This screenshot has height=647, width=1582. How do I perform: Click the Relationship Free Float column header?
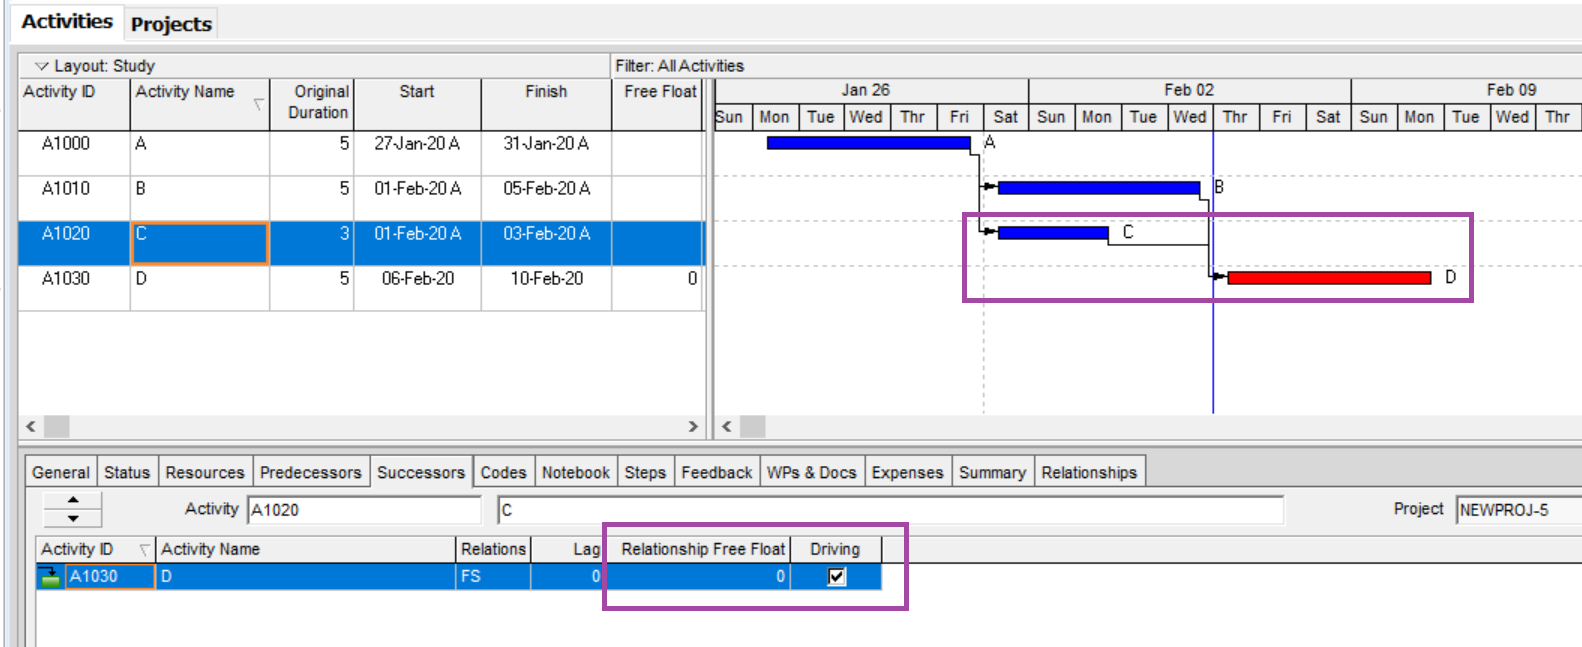tap(702, 549)
